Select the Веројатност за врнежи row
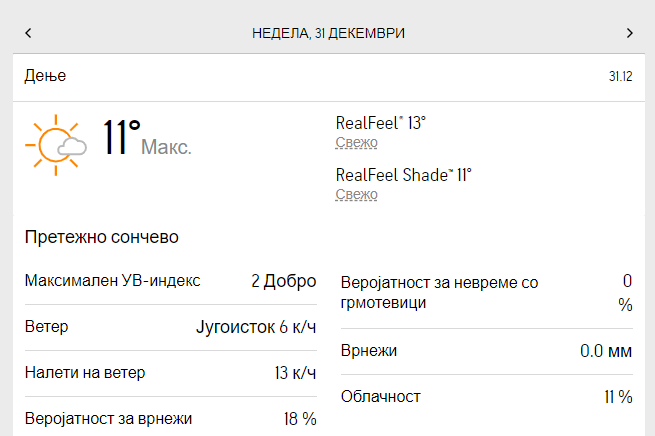The width and height of the screenshot is (655, 436). (x=170, y=418)
